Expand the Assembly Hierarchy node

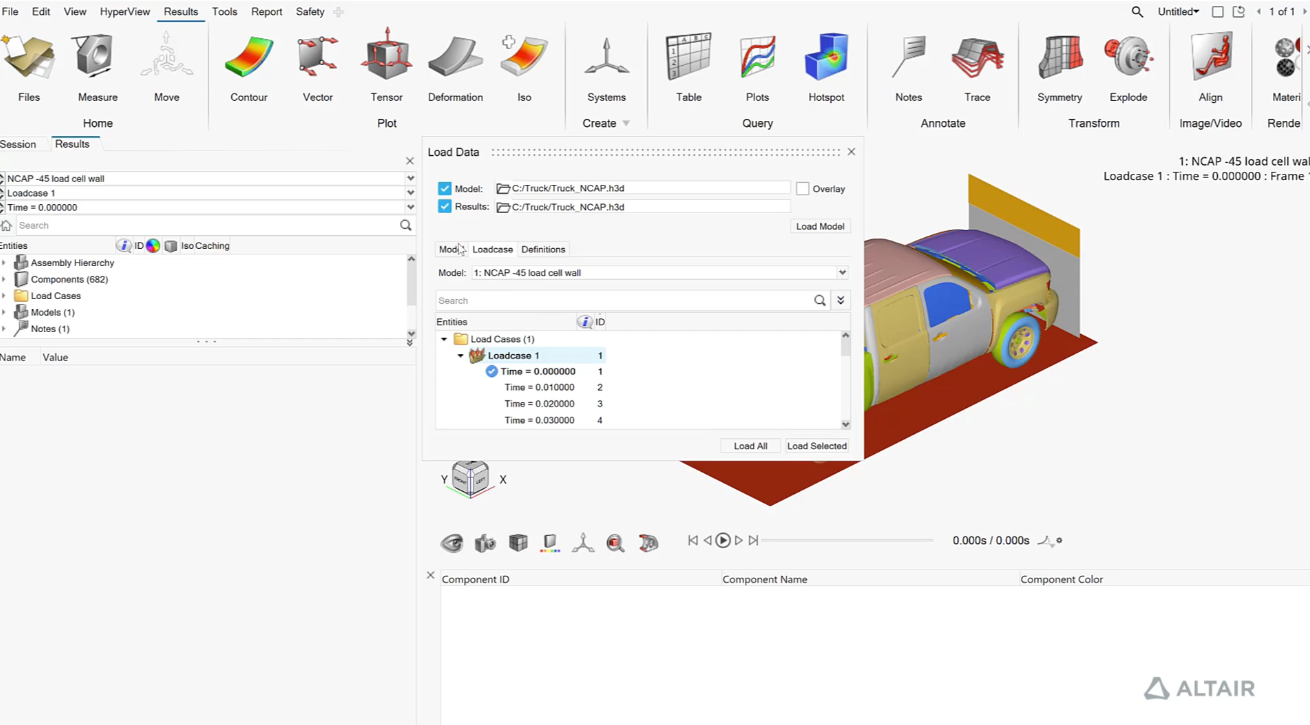coord(5,263)
